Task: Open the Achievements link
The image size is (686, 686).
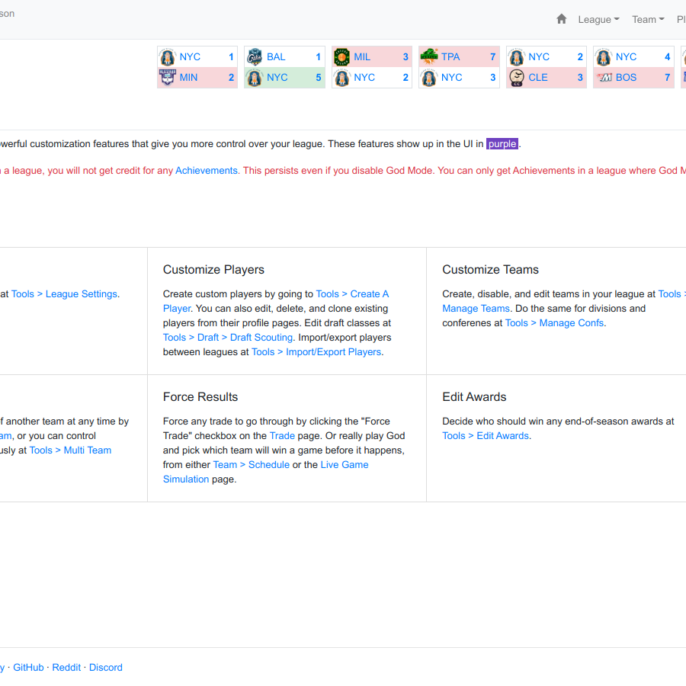Action: pyautogui.click(x=206, y=171)
